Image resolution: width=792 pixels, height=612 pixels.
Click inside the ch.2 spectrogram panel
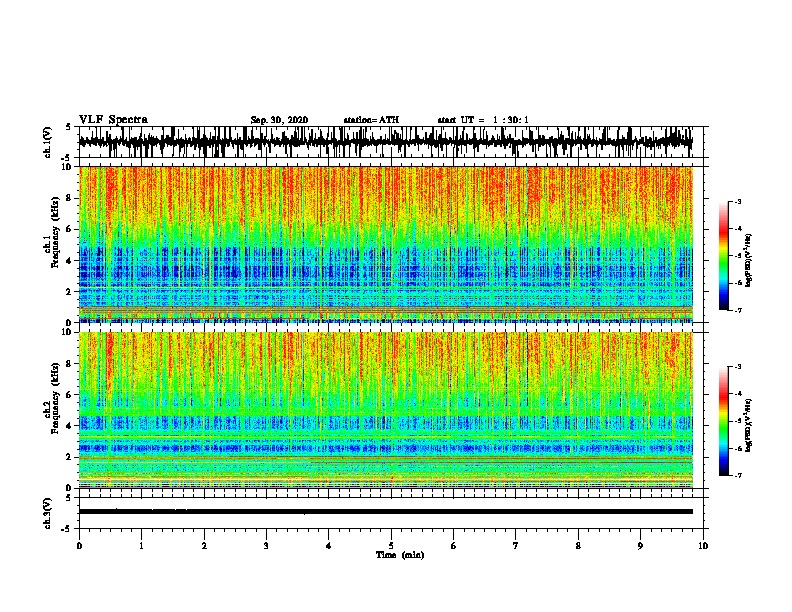point(385,410)
